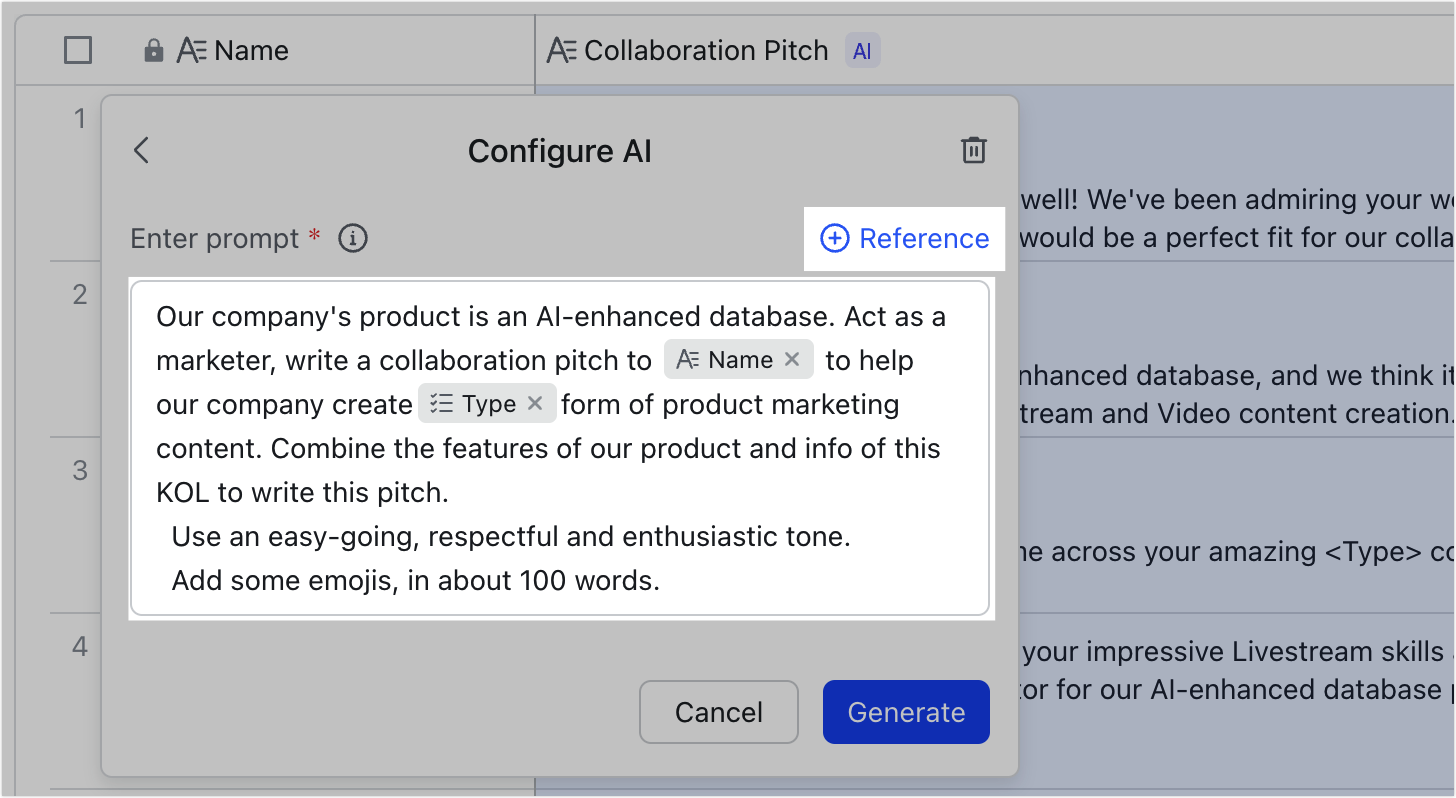1456x798 pixels.
Task: Click Generate to run the AI prompt
Action: (905, 712)
